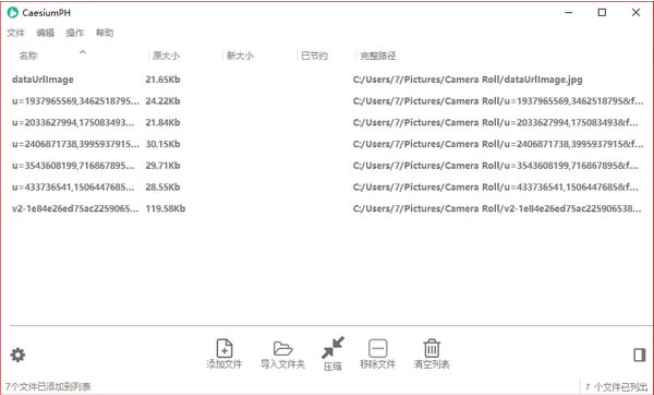Select the u=1937965569 file row
The height and width of the screenshot is (395, 654).
[327, 101]
